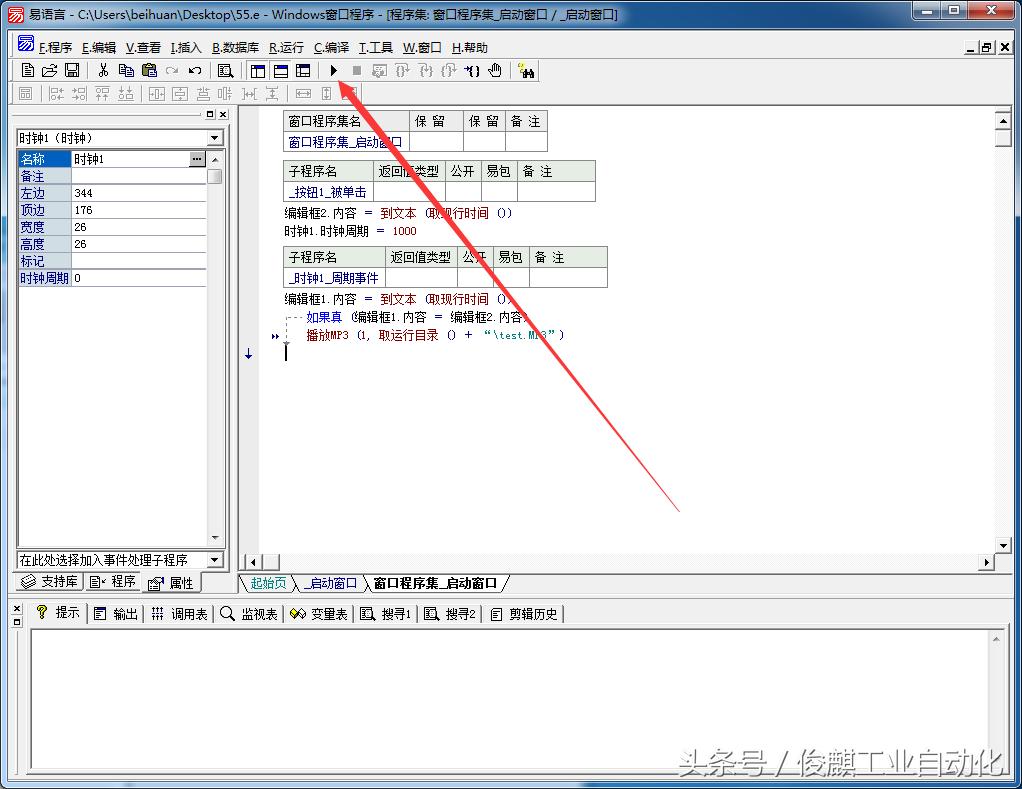
Task: Select the Cut tool in the toolbar
Action: (x=102, y=71)
